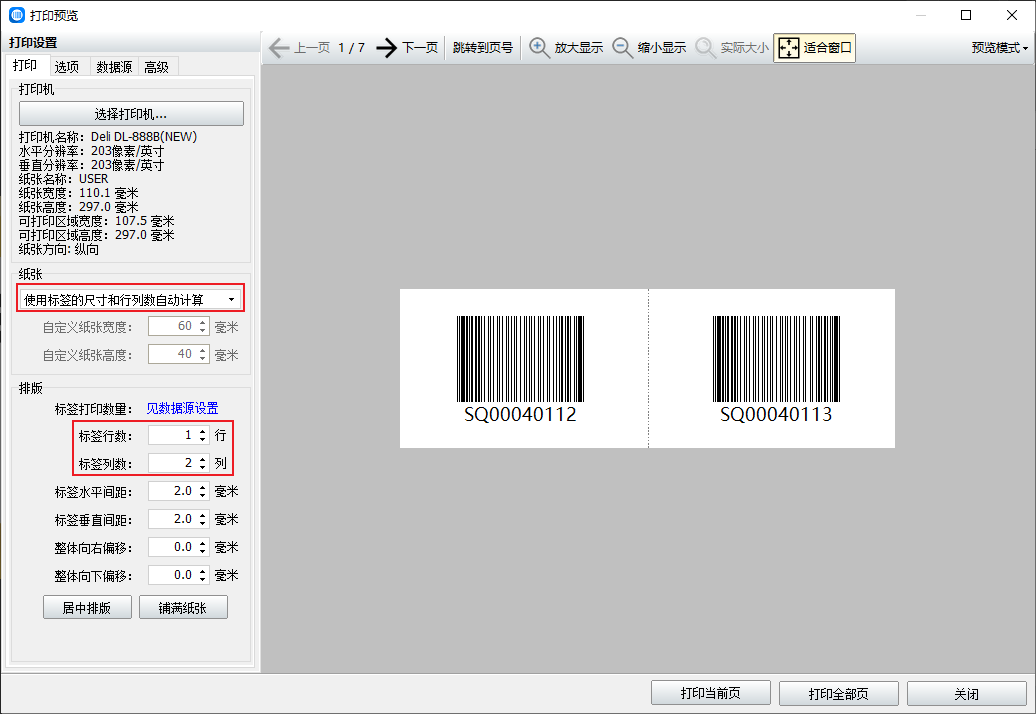Open the 见数据源设置 link
The image size is (1036, 714).
point(182,408)
